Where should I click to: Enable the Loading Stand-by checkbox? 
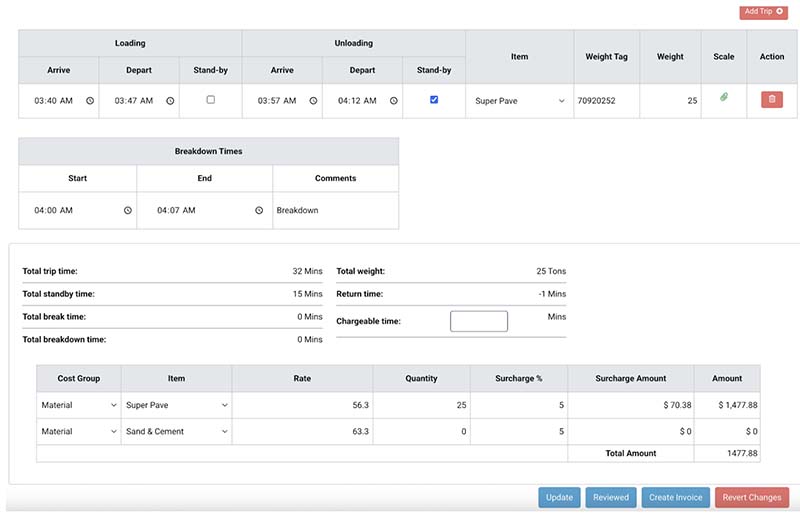(x=211, y=100)
